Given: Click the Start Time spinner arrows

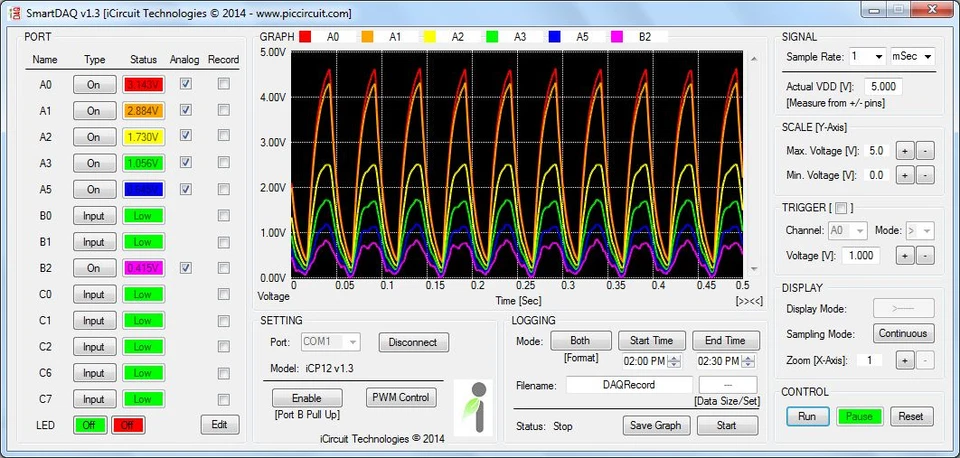Looking at the screenshot, I should [x=674, y=361].
